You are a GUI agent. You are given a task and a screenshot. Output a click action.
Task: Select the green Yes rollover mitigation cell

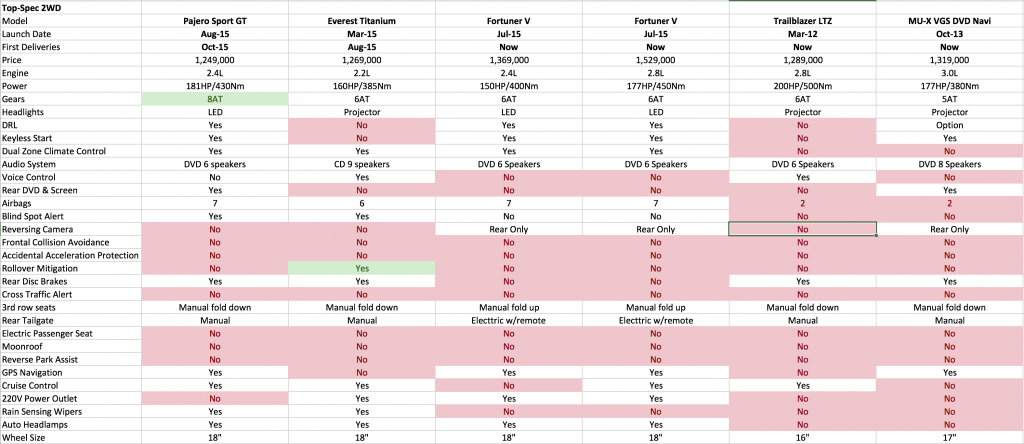coord(362,268)
